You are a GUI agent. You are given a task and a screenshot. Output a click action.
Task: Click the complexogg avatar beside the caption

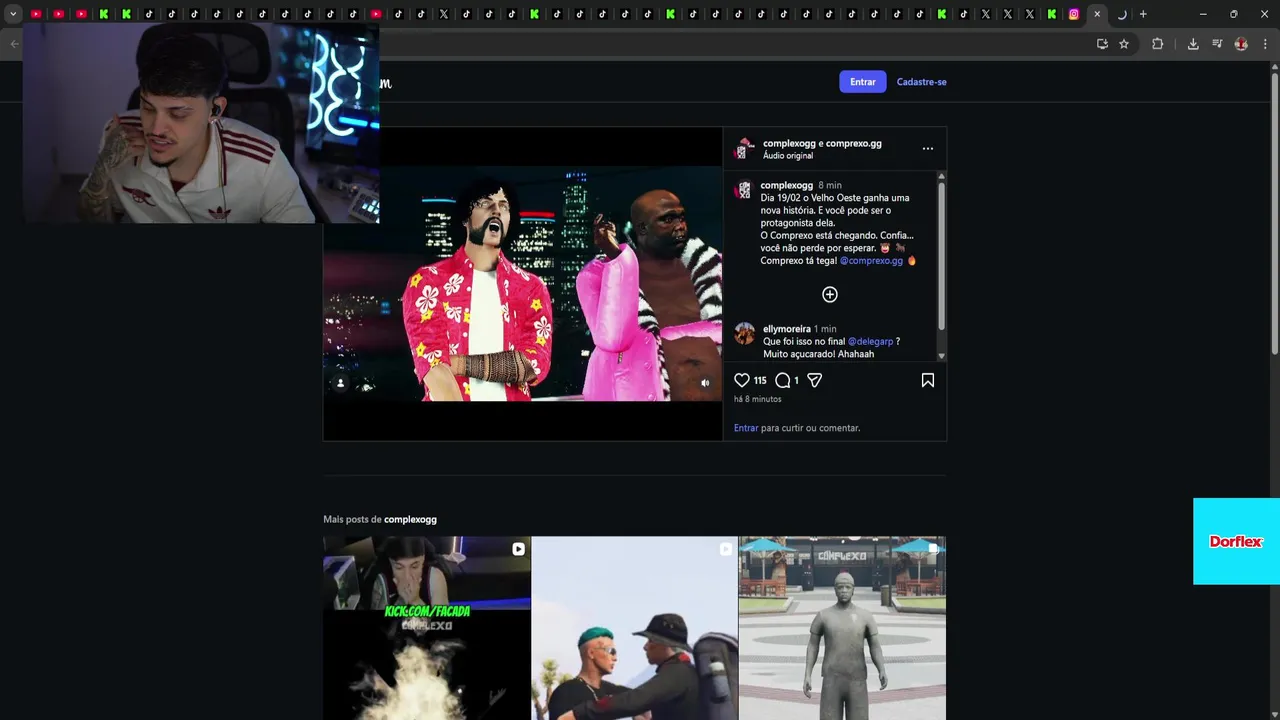(743, 190)
